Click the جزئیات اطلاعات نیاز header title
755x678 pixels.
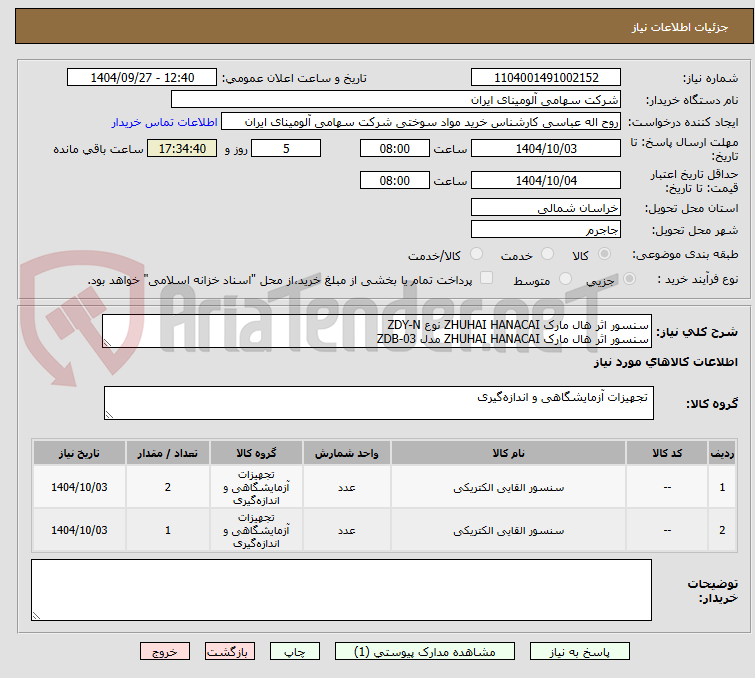coord(680,27)
